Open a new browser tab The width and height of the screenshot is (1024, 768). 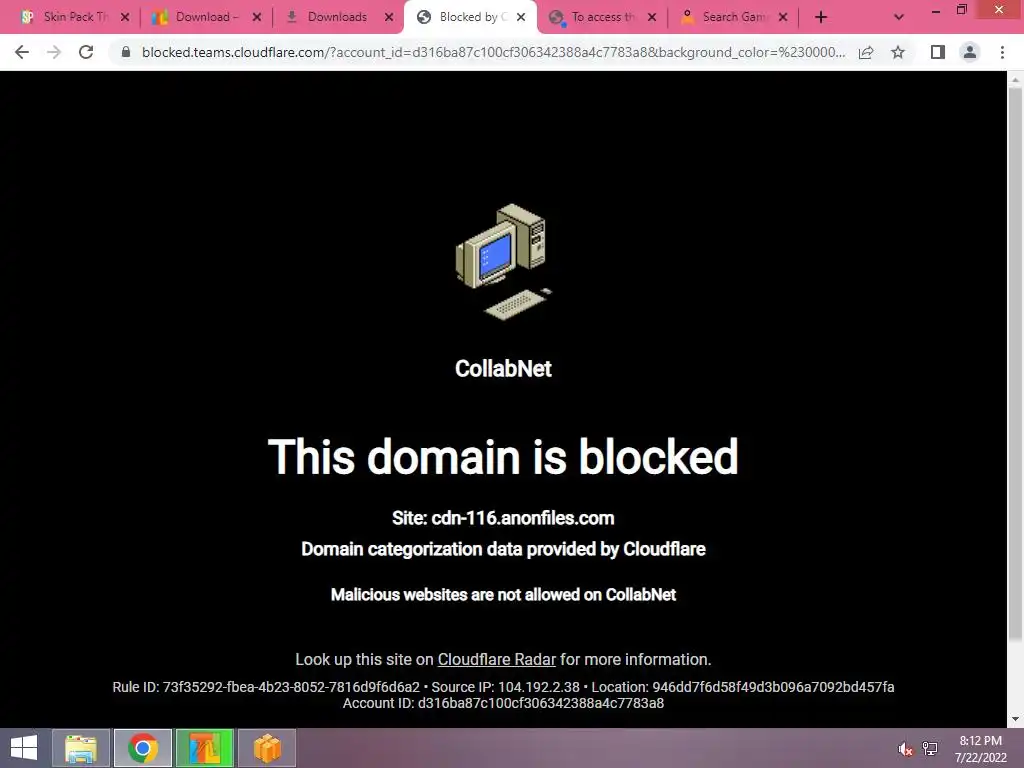(821, 17)
